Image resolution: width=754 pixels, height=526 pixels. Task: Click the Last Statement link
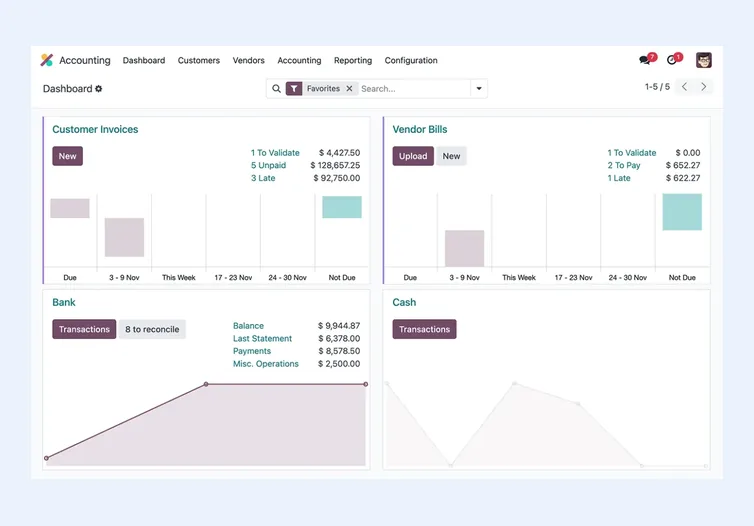click(x=263, y=338)
